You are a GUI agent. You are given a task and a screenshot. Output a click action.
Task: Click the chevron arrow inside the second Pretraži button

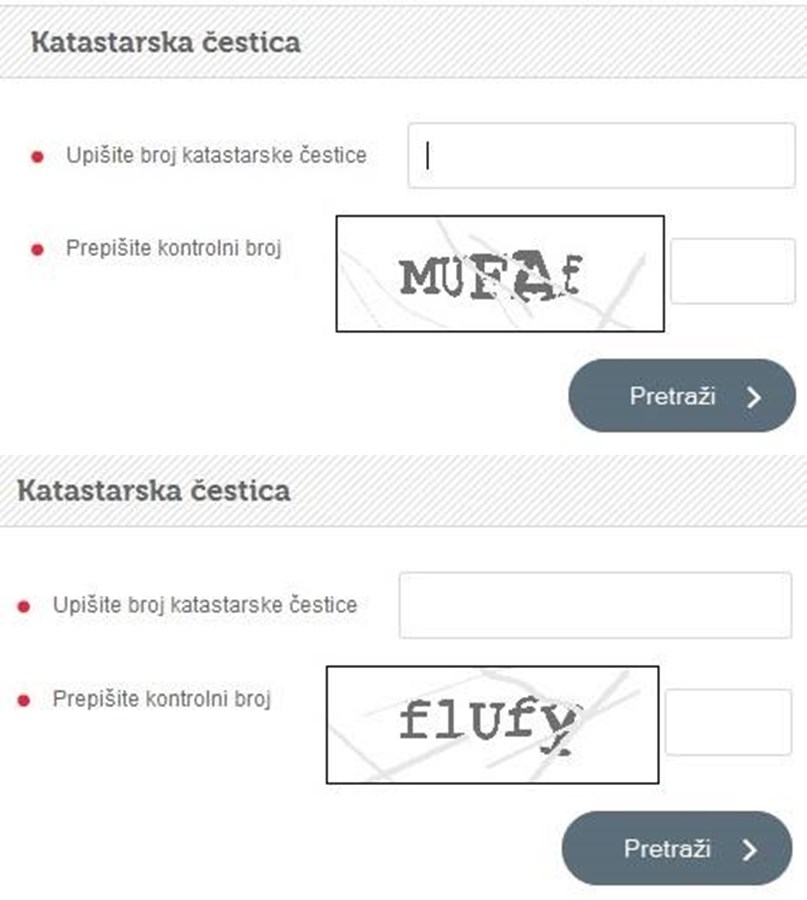(x=749, y=847)
